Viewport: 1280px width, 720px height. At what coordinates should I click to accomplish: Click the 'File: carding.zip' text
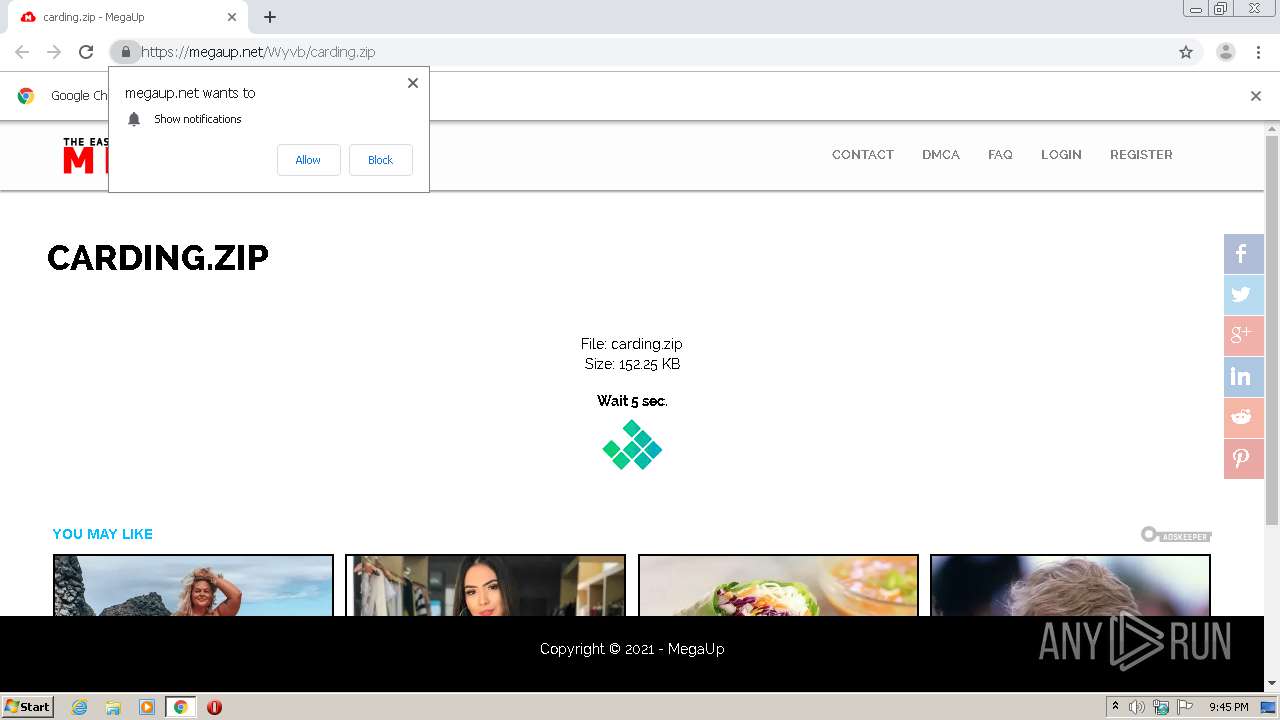(x=632, y=344)
